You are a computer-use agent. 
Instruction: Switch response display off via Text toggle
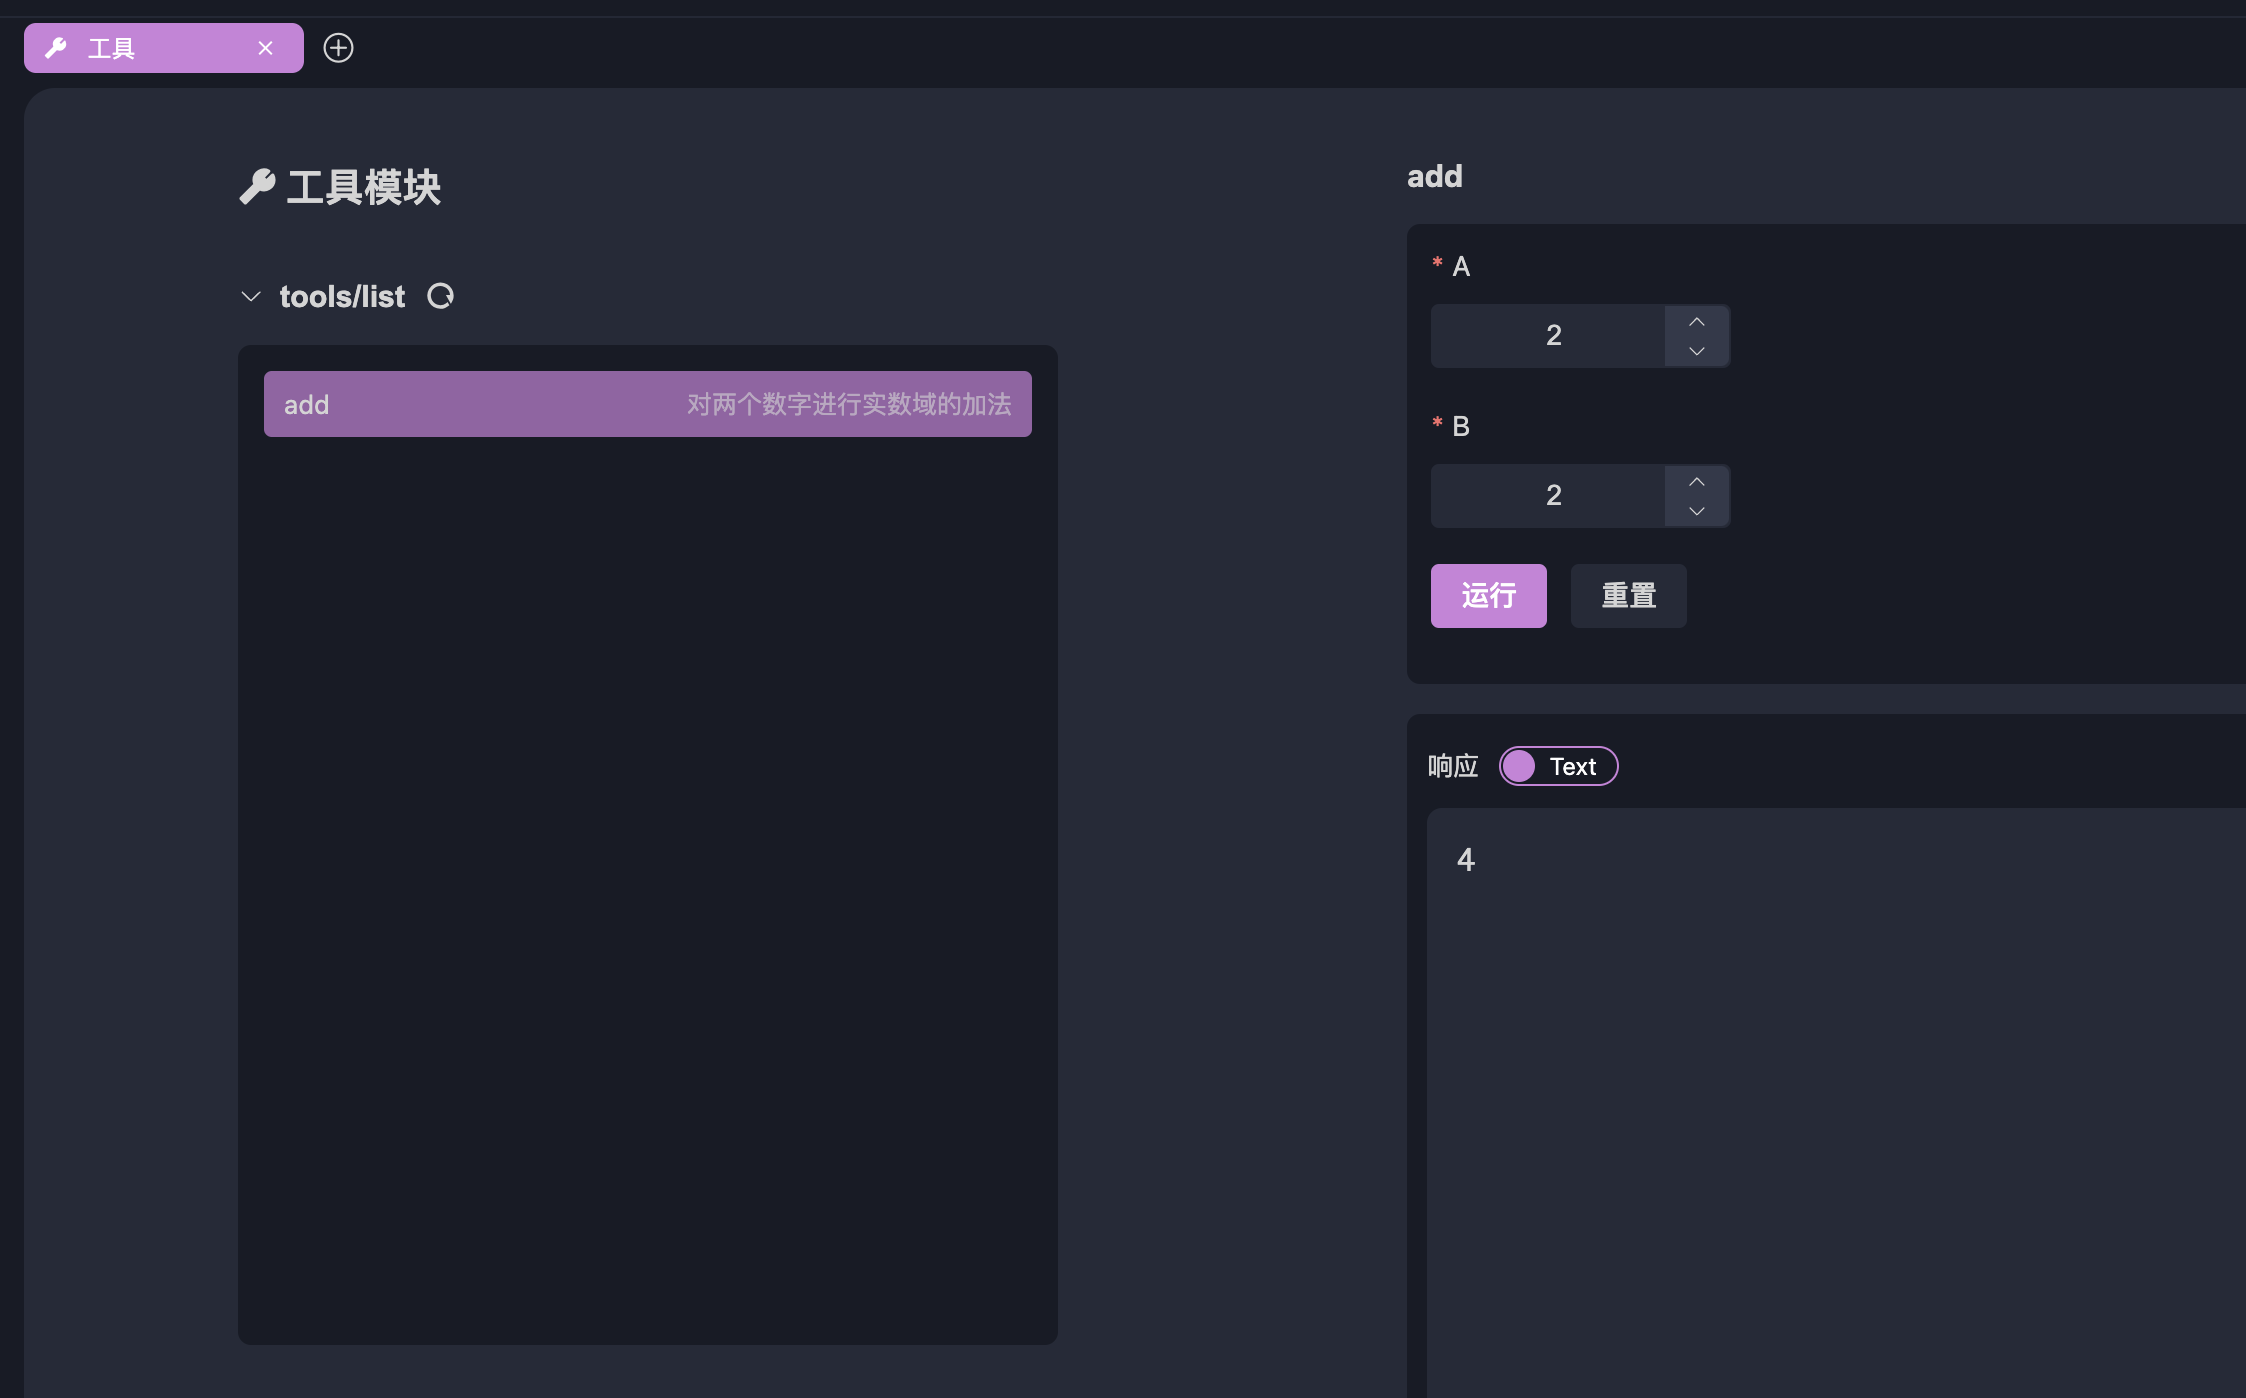[x=1558, y=766]
